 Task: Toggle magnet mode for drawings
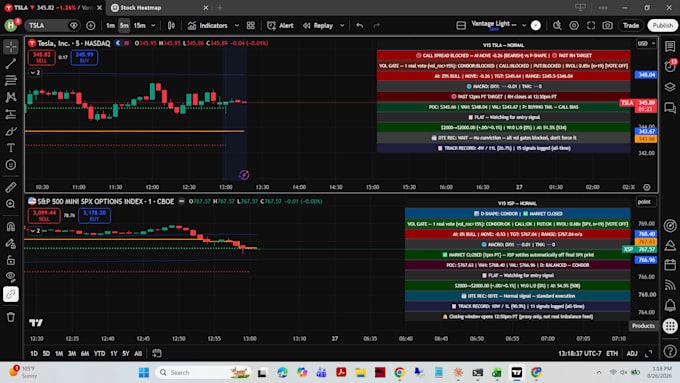click(x=11, y=226)
